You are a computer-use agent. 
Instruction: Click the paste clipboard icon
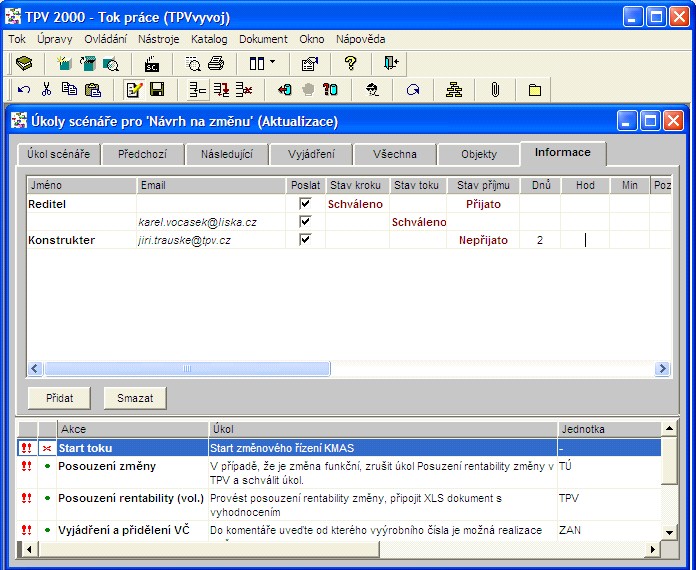coord(93,90)
